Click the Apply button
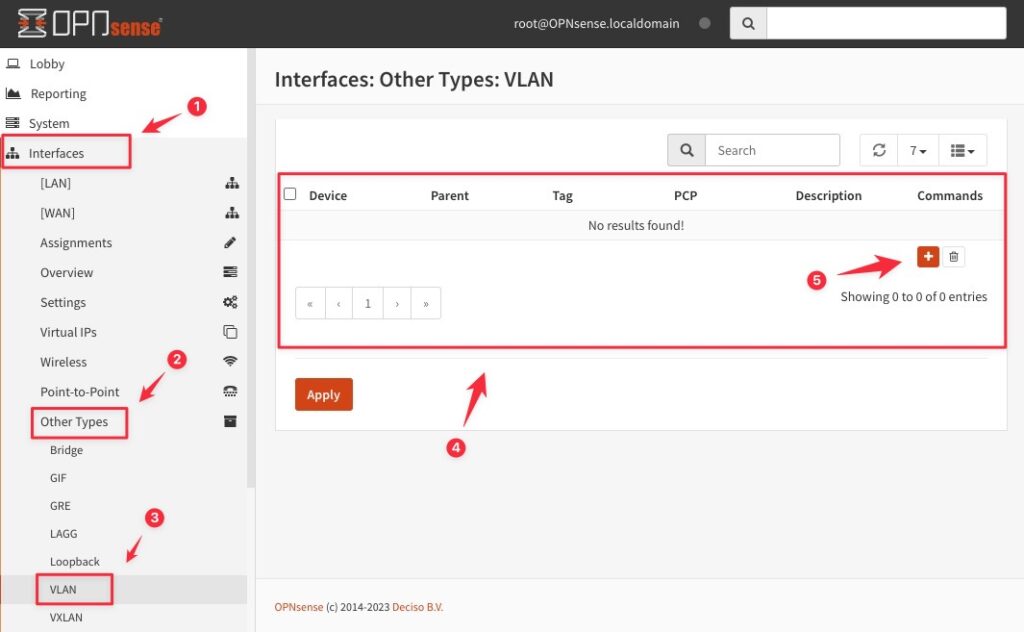This screenshot has height=632, width=1024. click(x=324, y=394)
